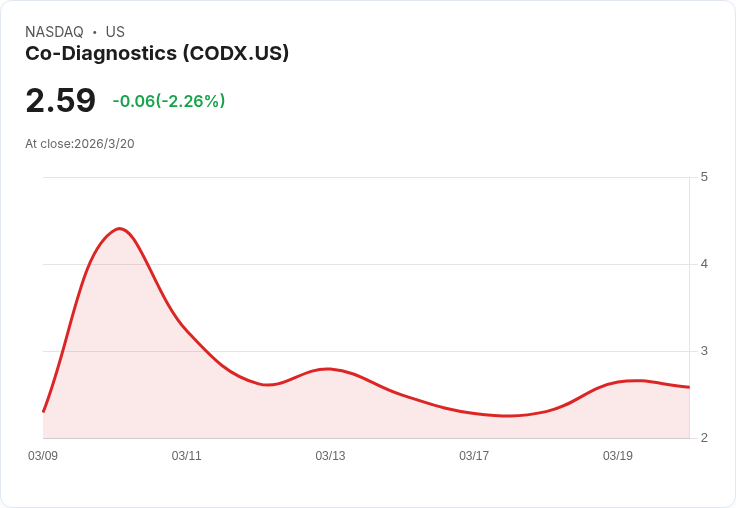Click the At close:2026/3/20 timestamp

coord(80,144)
